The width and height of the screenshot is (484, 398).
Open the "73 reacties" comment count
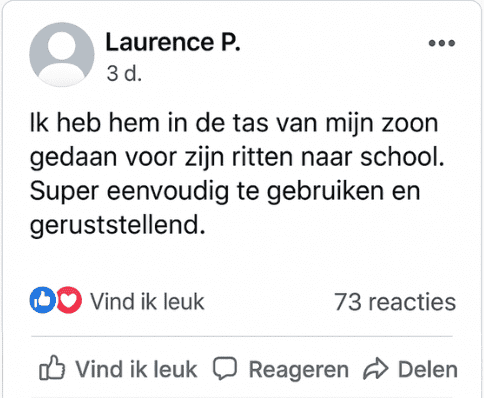coord(395,302)
